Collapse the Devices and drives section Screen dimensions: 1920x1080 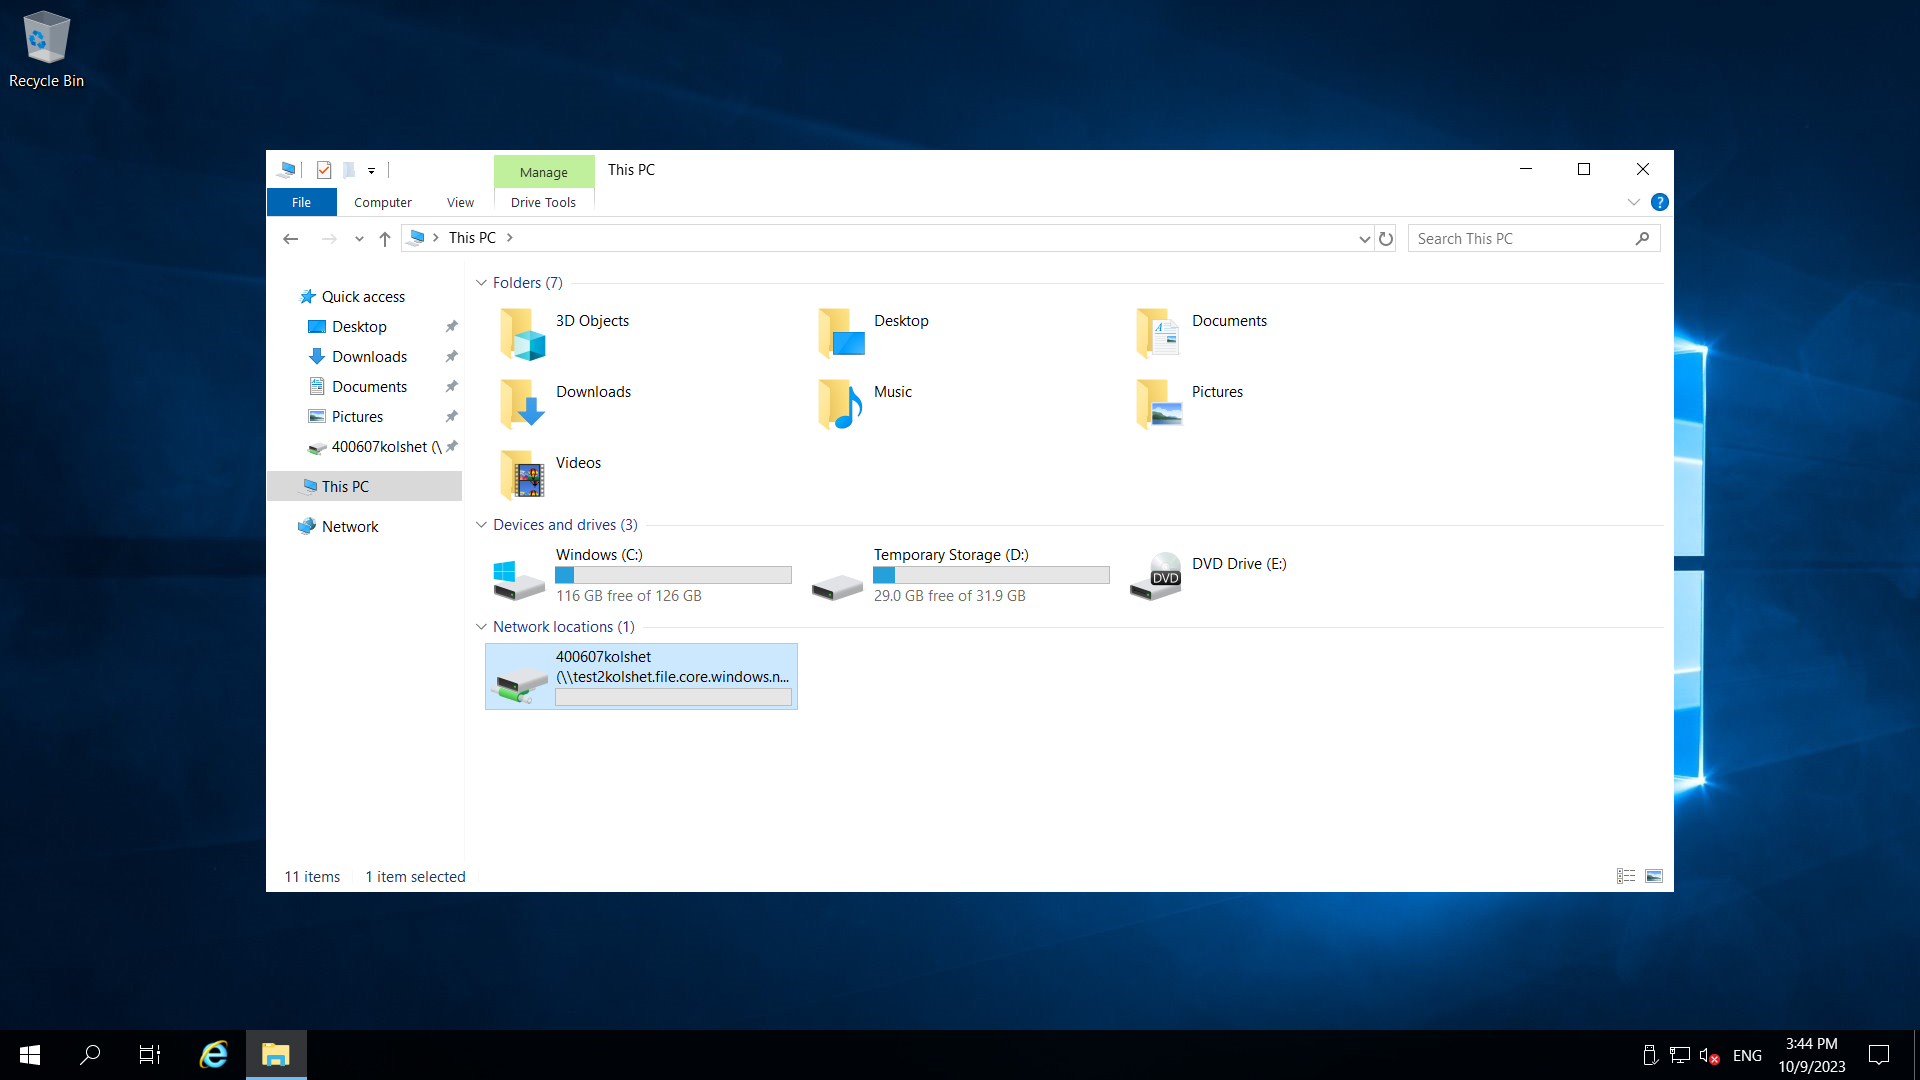click(481, 525)
